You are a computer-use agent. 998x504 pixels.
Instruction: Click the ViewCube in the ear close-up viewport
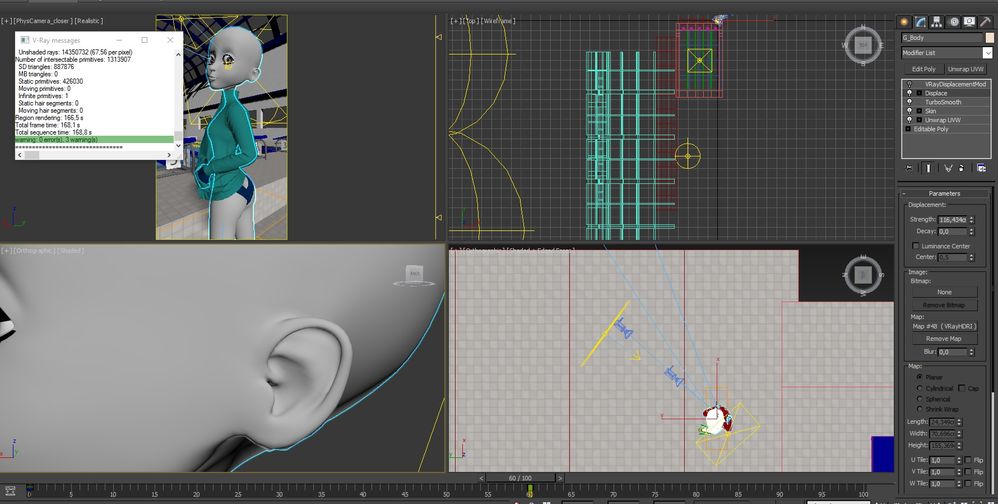tap(415, 275)
